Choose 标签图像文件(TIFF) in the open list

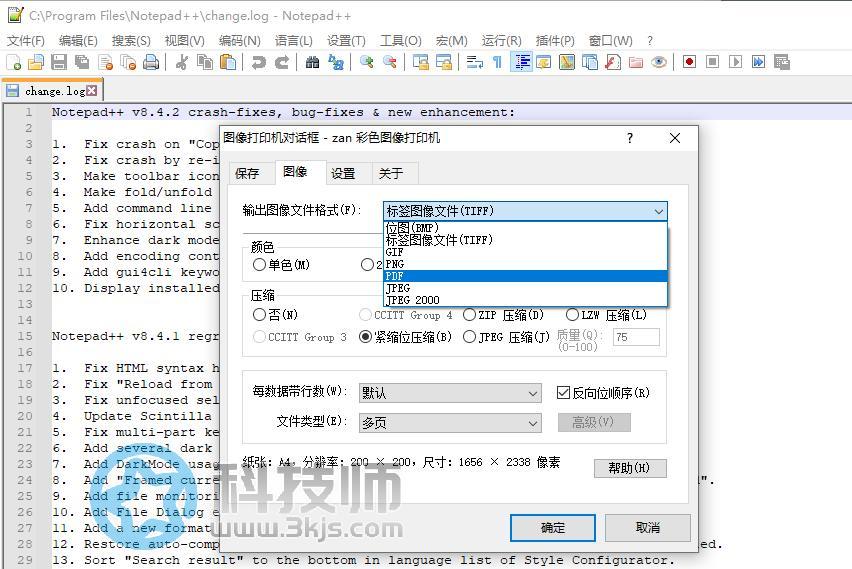point(525,240)
